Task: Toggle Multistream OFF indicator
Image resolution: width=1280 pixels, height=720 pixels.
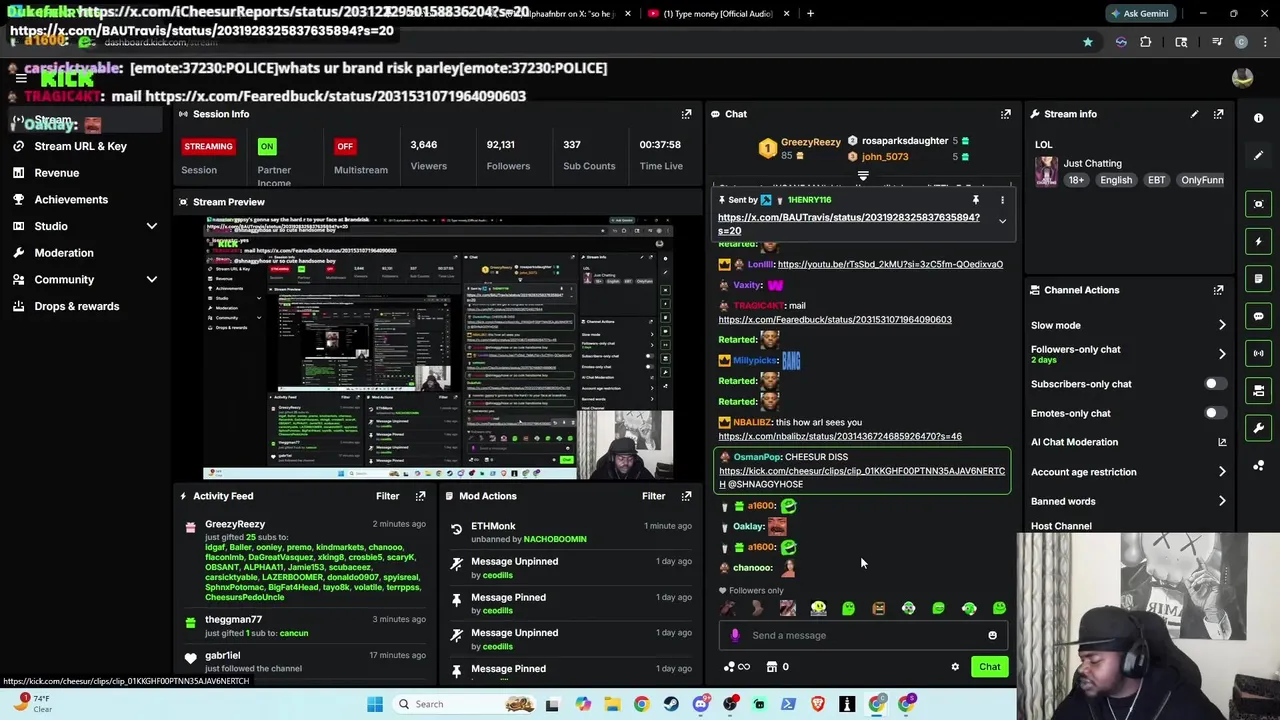Action: pyautogui.click(x=345, y=146)
